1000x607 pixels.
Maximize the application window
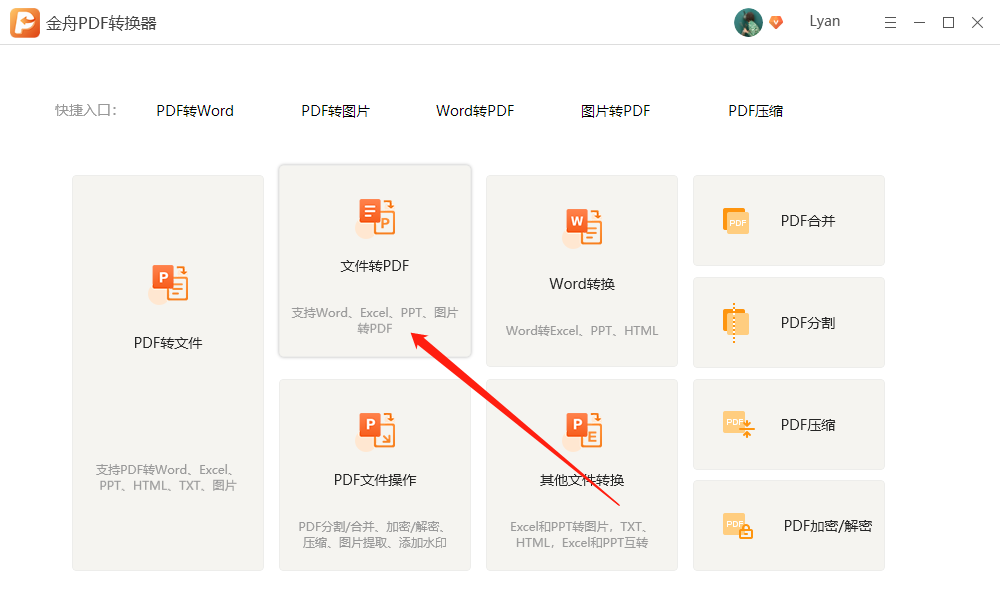(948, 23)
